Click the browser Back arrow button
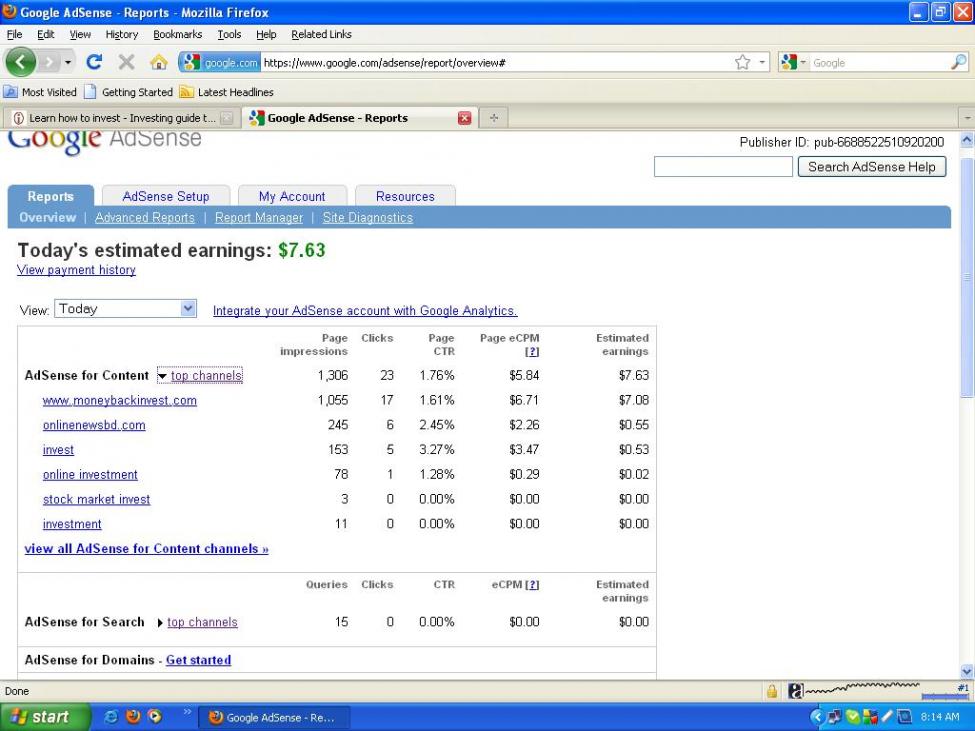The width and height of the screenshot is (975, 731). (21, 62)
